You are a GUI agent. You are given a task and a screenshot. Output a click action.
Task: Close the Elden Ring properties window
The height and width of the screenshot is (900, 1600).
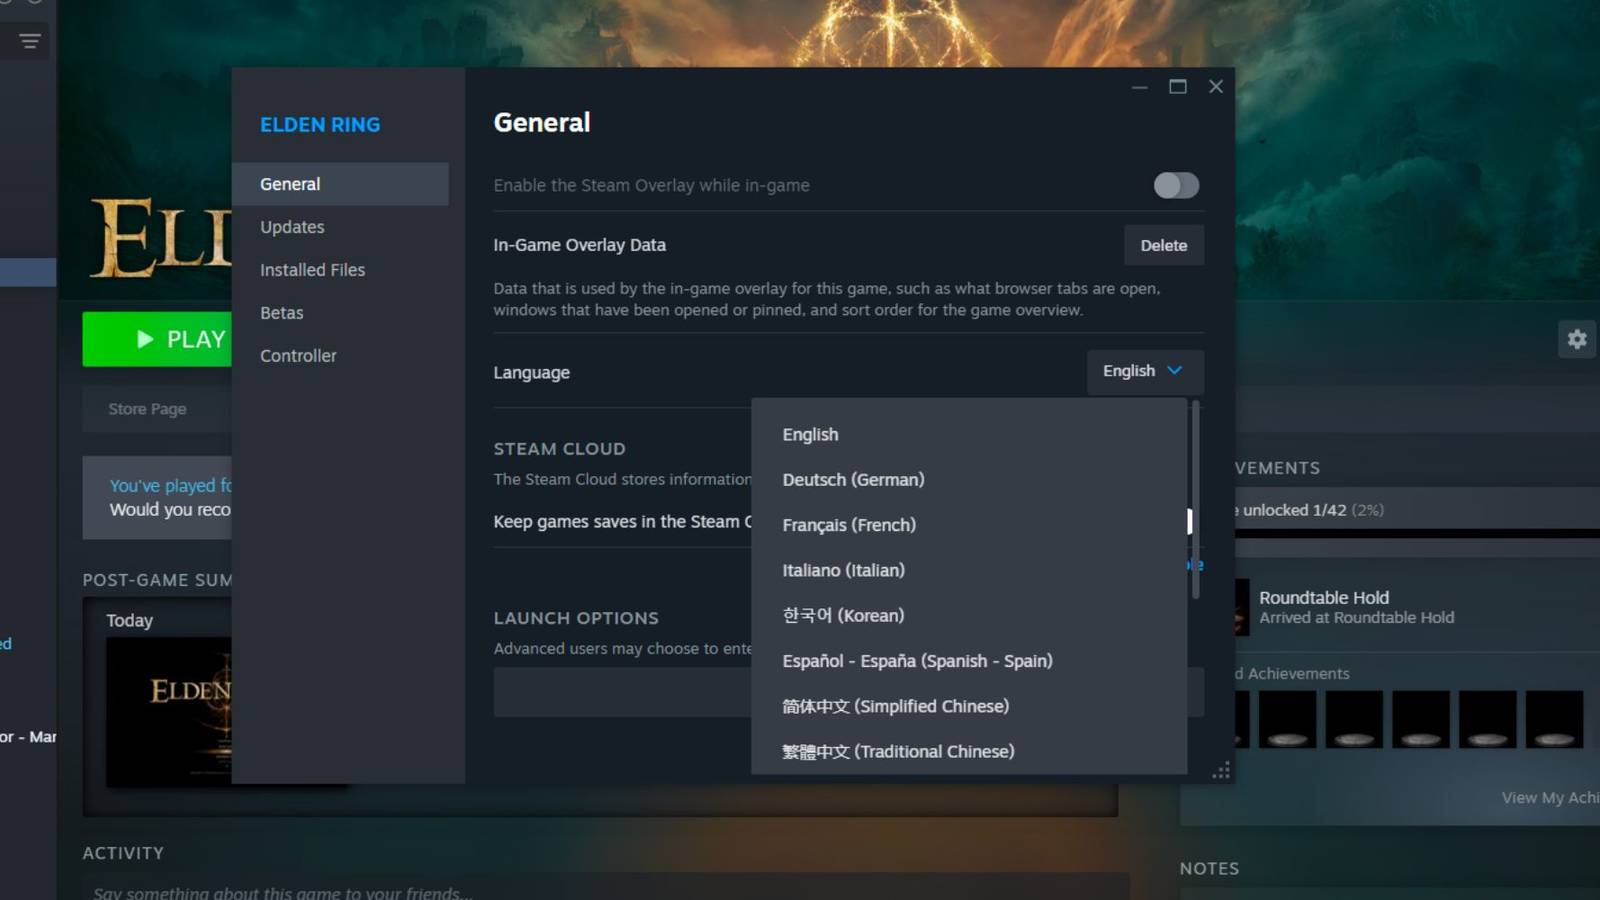[x=1216, y=87]
